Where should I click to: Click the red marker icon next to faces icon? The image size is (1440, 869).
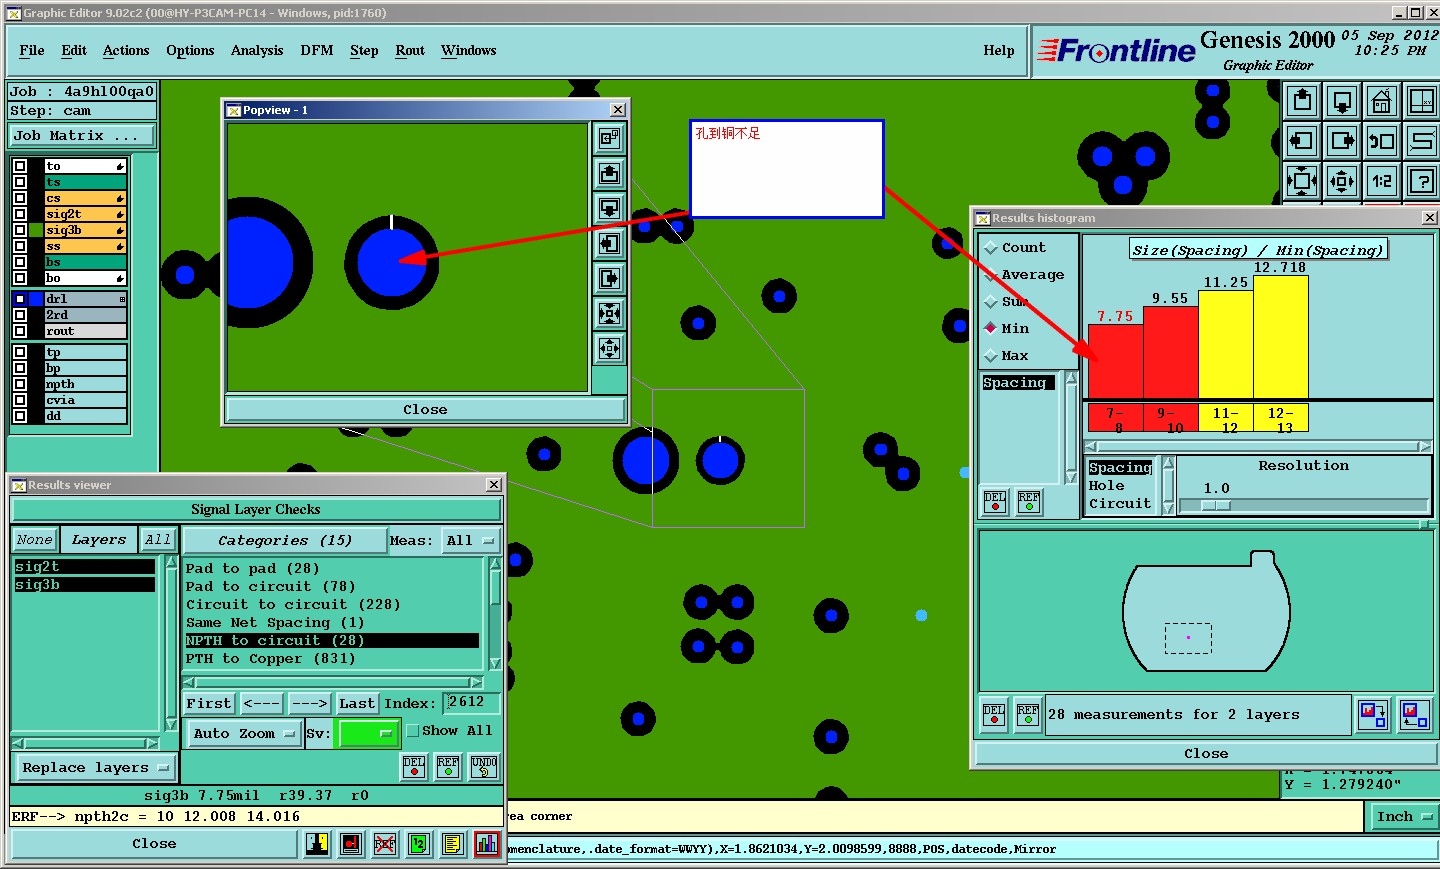click(351, 844)
